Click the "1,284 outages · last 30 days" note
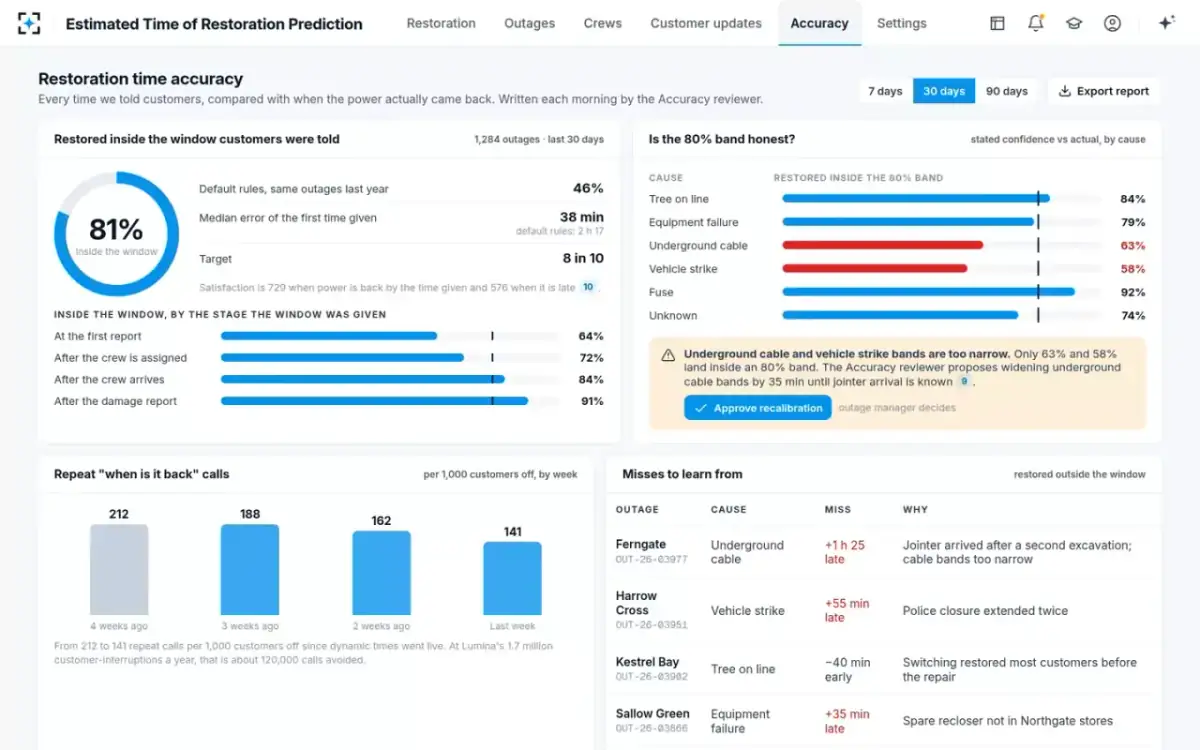 pos(539,140)
